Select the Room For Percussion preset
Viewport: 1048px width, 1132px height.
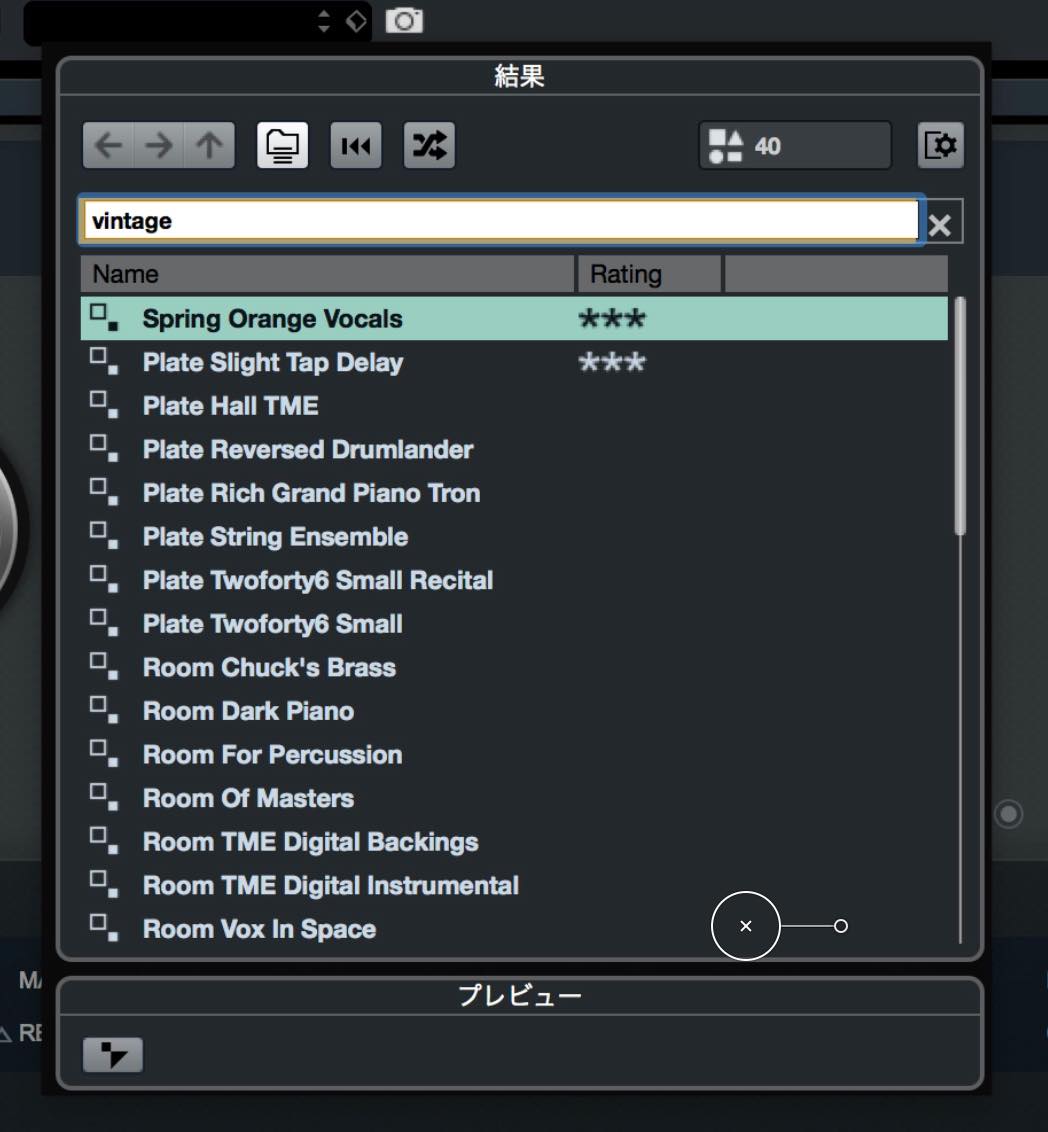tap(514, 755)
